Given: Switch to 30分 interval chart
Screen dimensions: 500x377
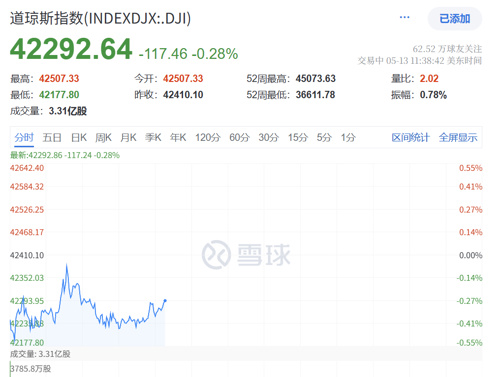Looking at the screenshot, I should point(268,137).
